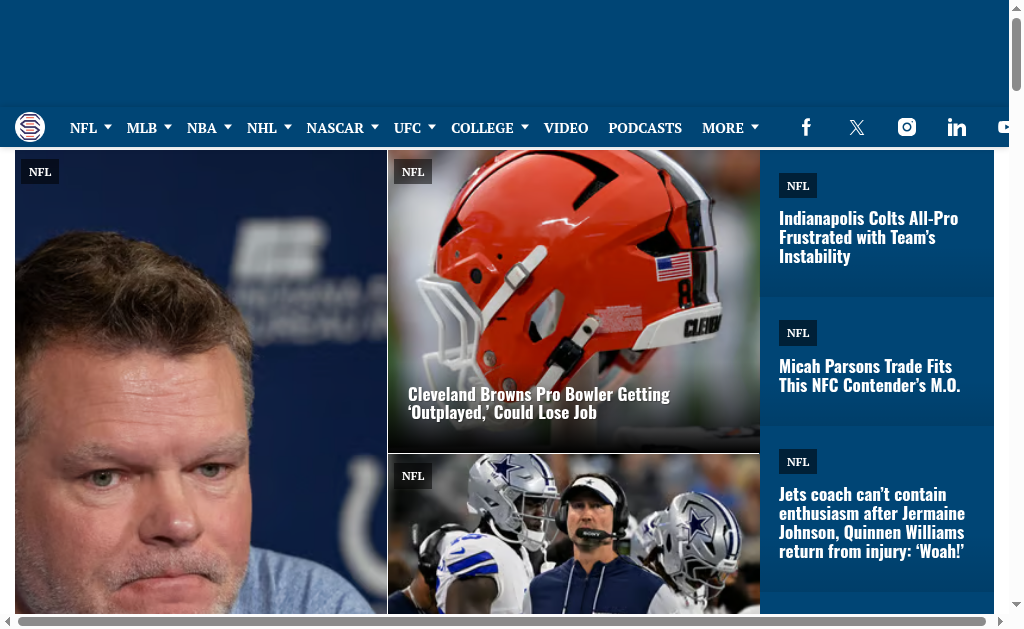This screenshot has height=629, width=1024.
Task: Go to the PODCASTS section
Action: pos(645,128)
